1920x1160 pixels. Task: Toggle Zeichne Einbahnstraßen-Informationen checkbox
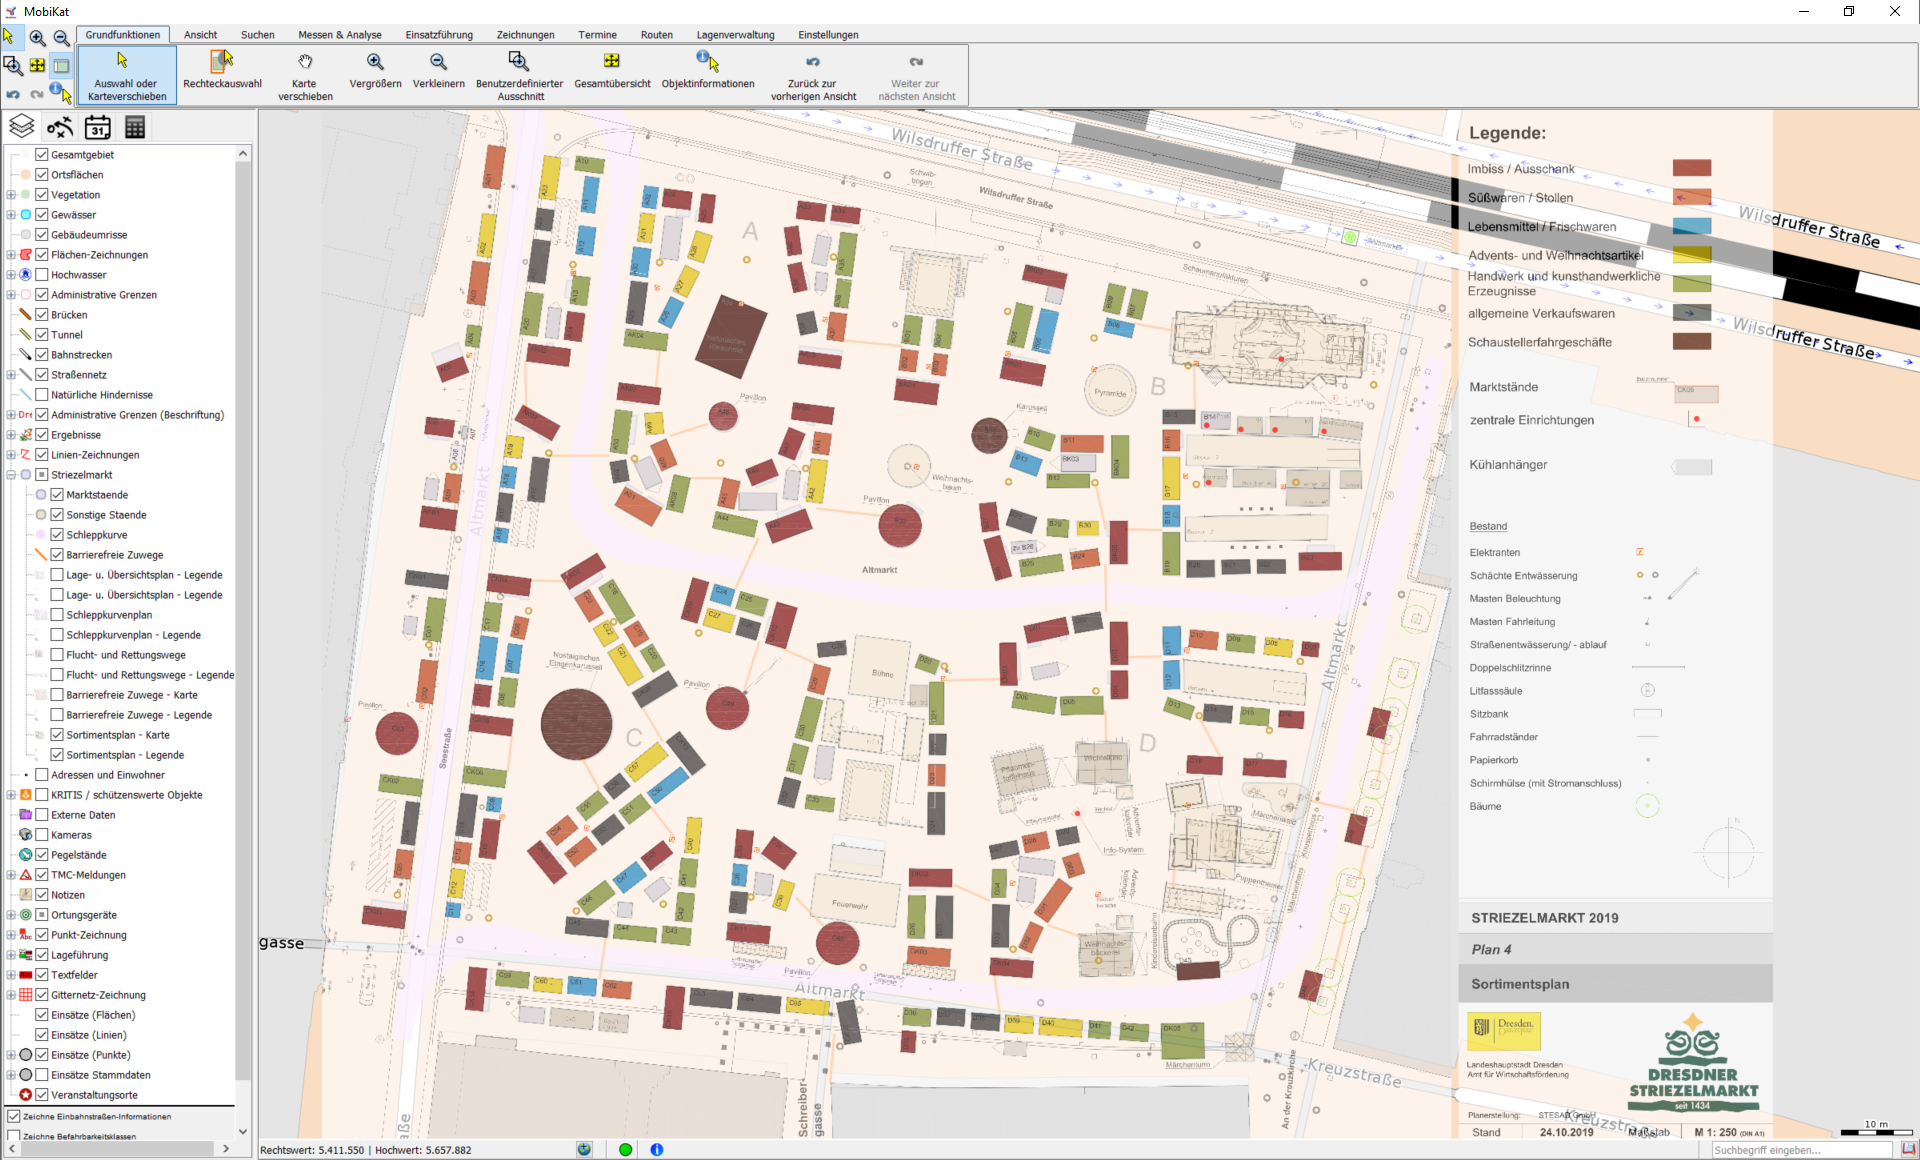[x=14, y=1116]
